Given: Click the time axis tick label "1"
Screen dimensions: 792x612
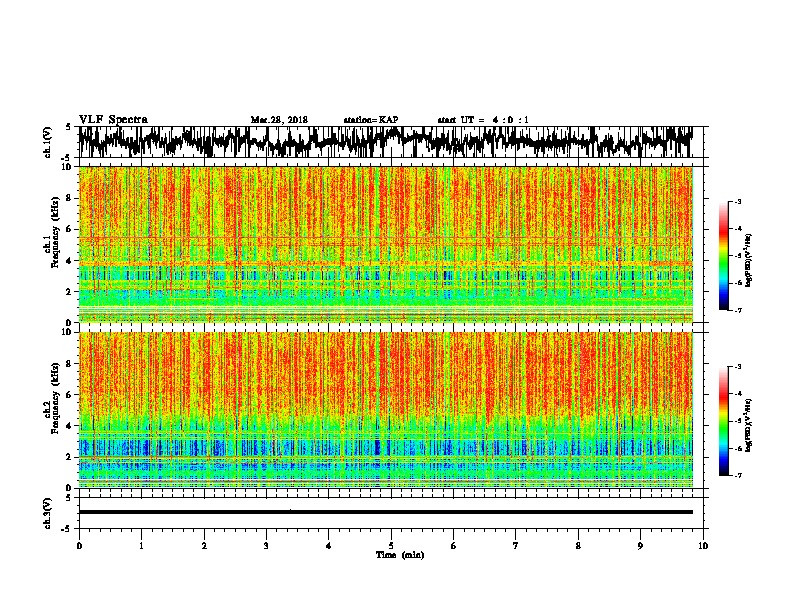Looking at the screenshot, I should 141,546.
